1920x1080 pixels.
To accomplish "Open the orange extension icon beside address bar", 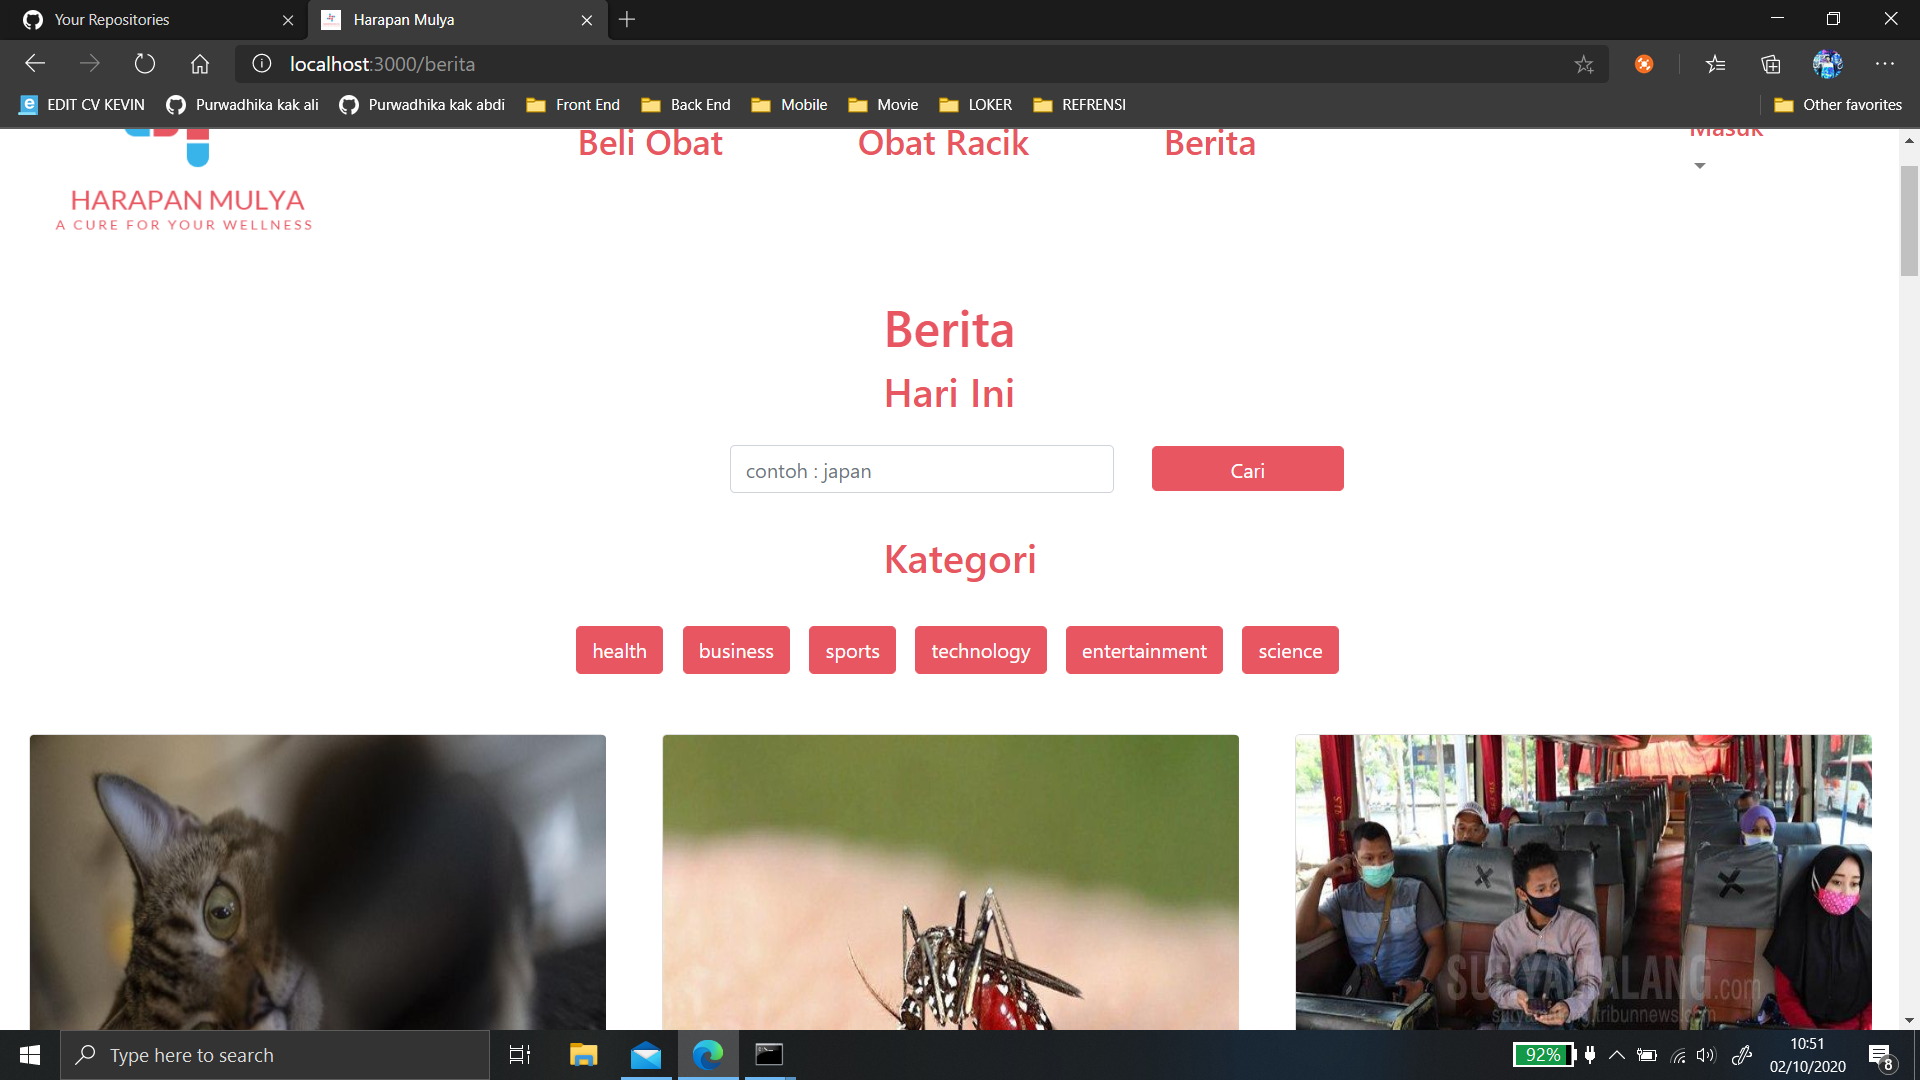I will 1644,63.
